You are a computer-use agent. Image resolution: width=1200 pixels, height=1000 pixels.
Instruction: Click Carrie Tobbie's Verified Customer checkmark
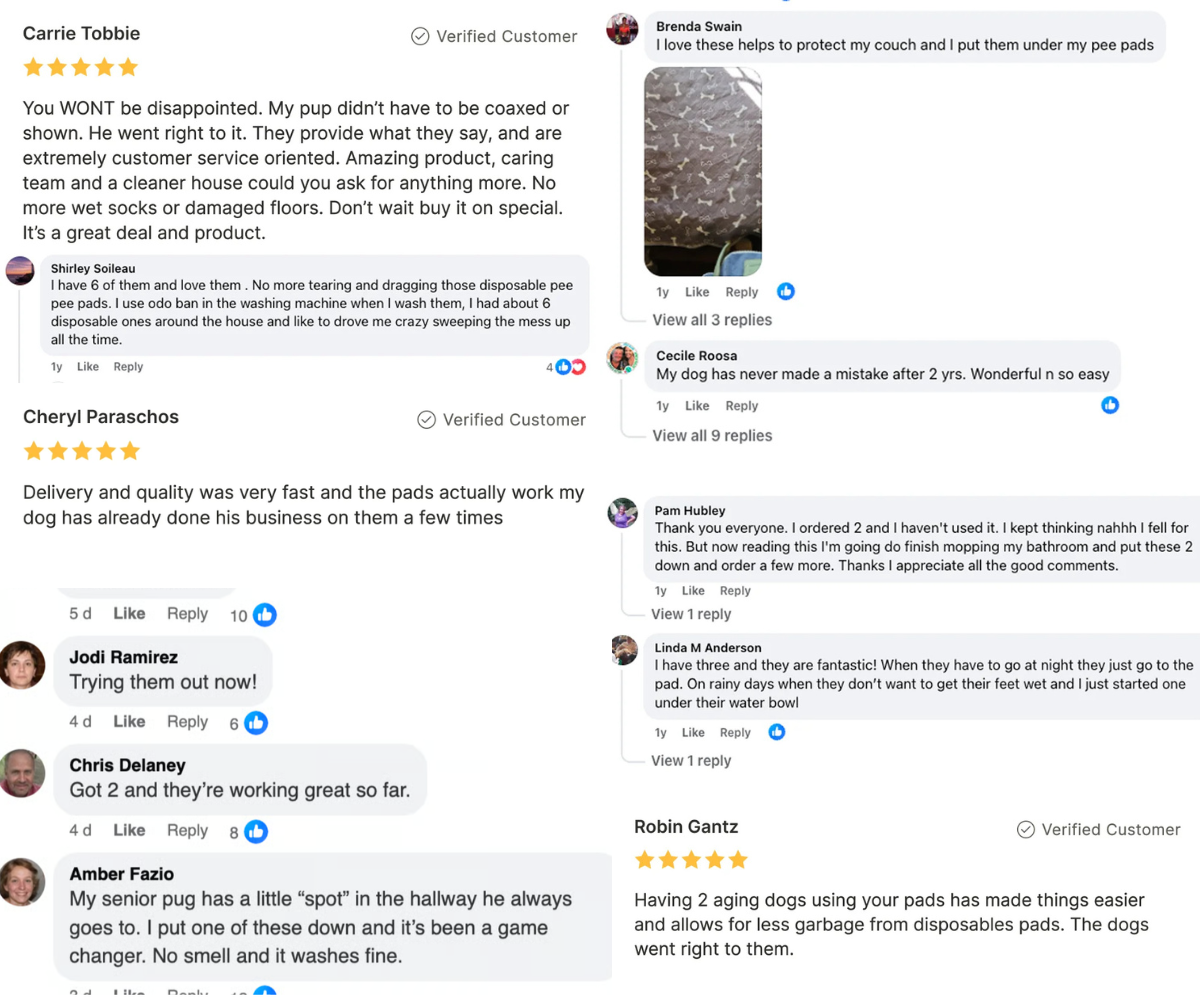pos(420,37)
